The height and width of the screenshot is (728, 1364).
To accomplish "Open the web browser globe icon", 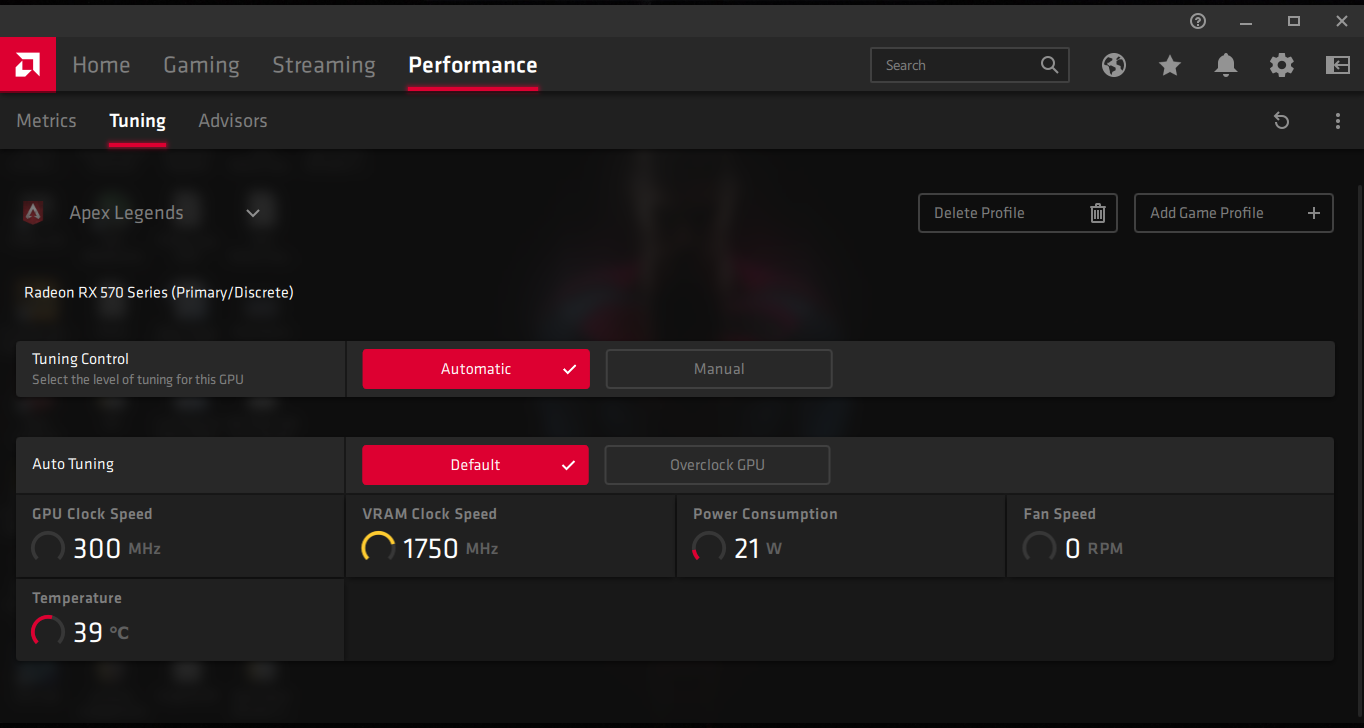I will coord(1114,65).
